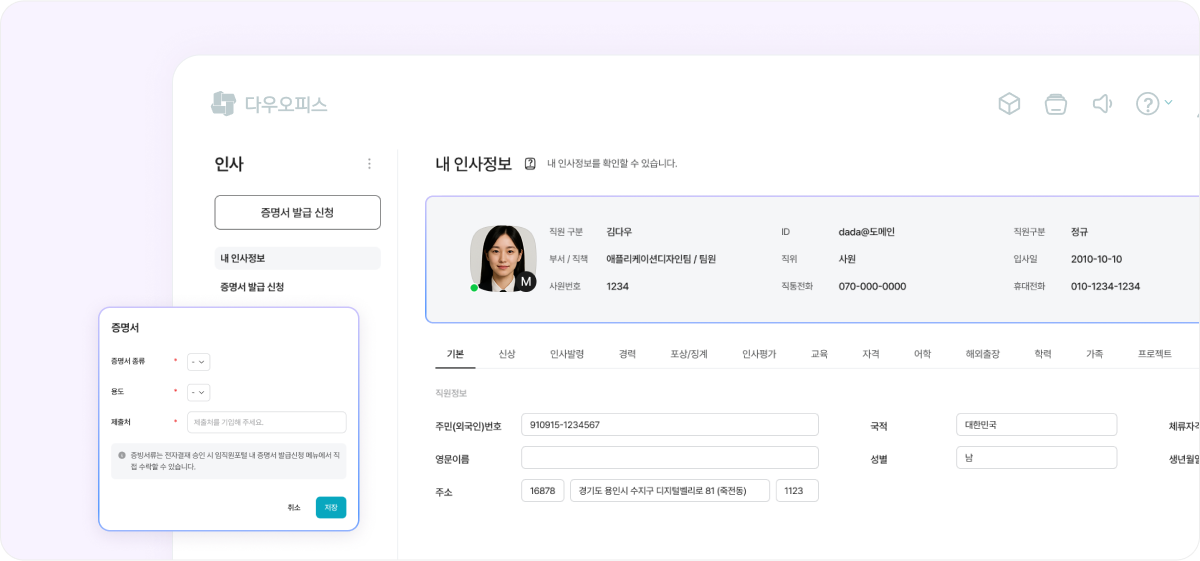Click the ID value dada@도메인
Image resolution: width=1200 pixels, height=561 pixels.
tap(867, 232)
